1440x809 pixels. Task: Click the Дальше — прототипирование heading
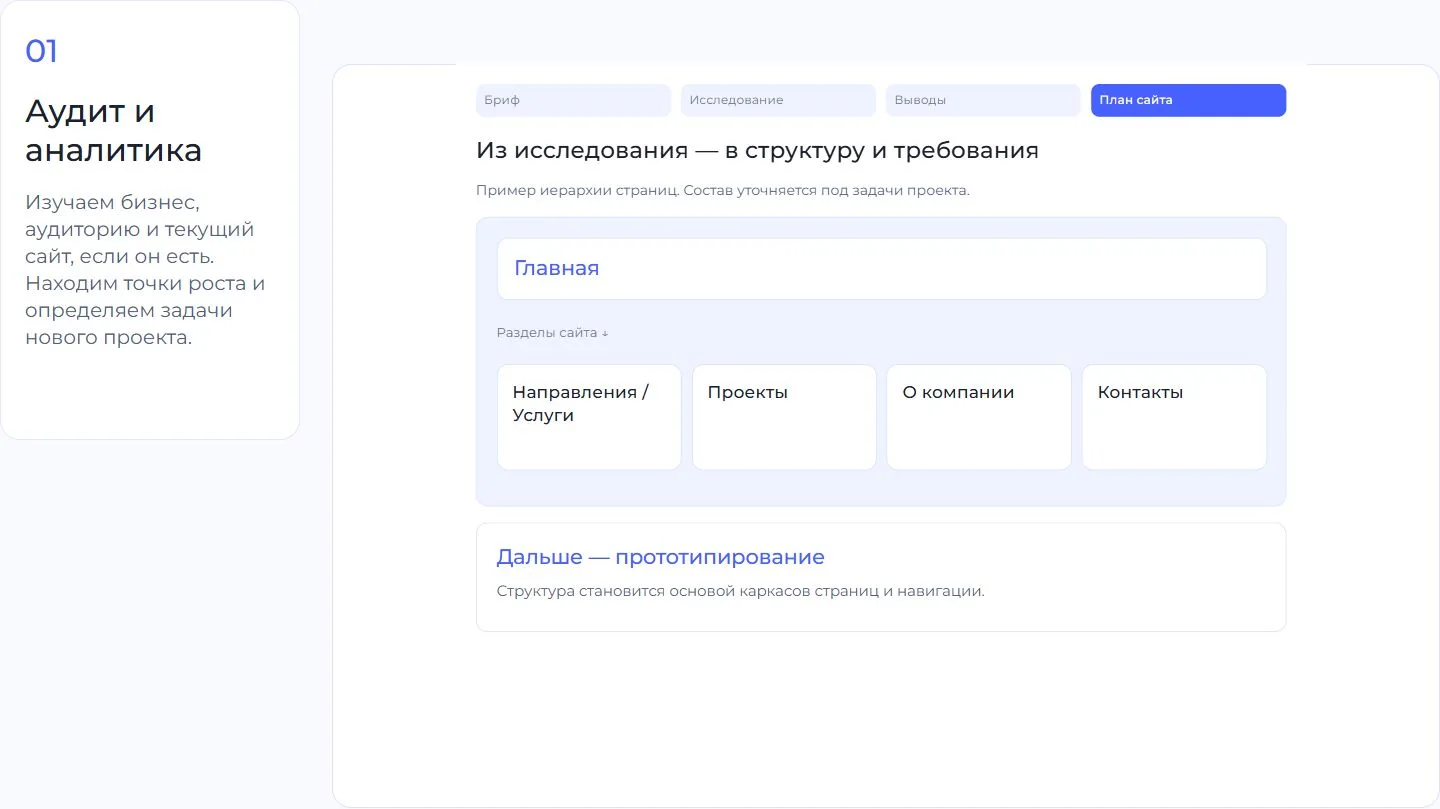pyautogui.click(x=660, y=557)
